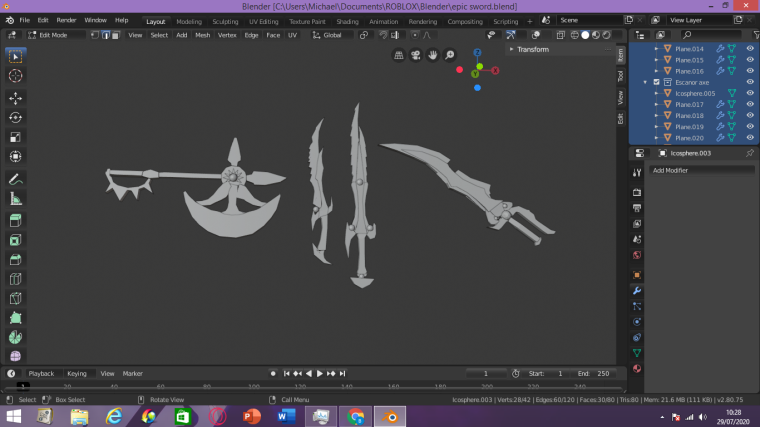Select the Extrude Region tool
760x427 pixels.
[x=15, y=221]
